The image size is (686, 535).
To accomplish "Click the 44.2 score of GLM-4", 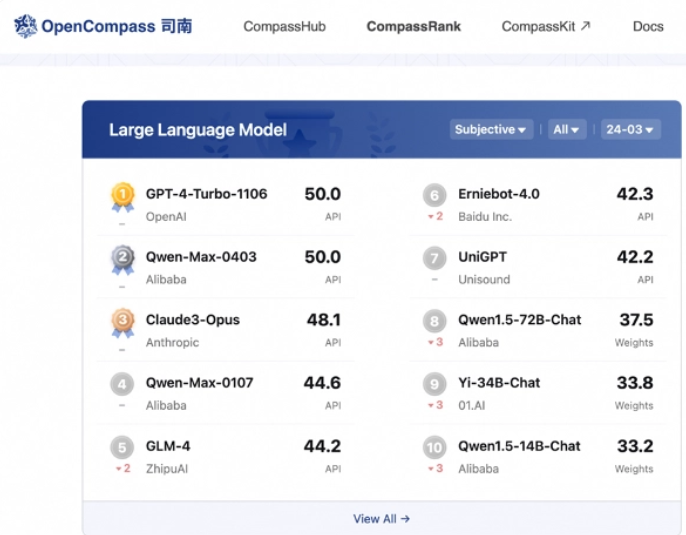I will point(322,446).
